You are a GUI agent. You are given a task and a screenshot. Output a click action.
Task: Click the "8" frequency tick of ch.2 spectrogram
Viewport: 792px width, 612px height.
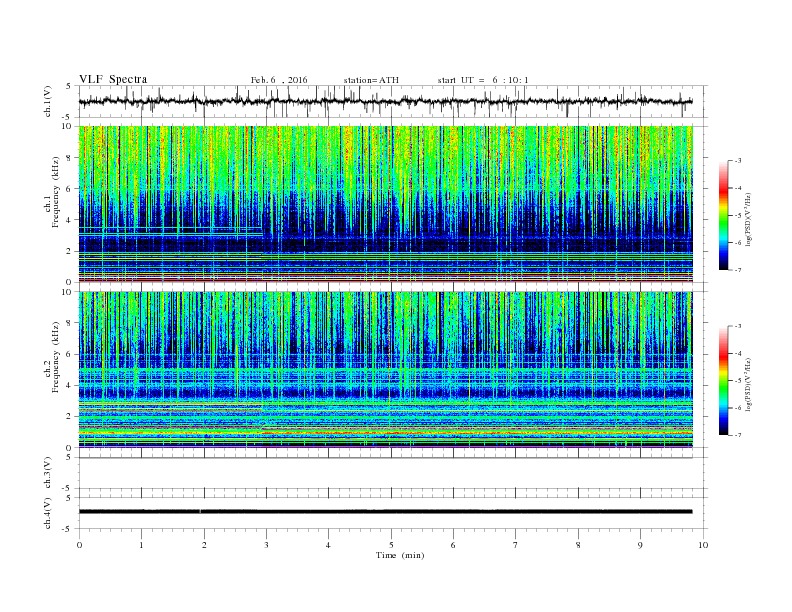pos(70,323)
